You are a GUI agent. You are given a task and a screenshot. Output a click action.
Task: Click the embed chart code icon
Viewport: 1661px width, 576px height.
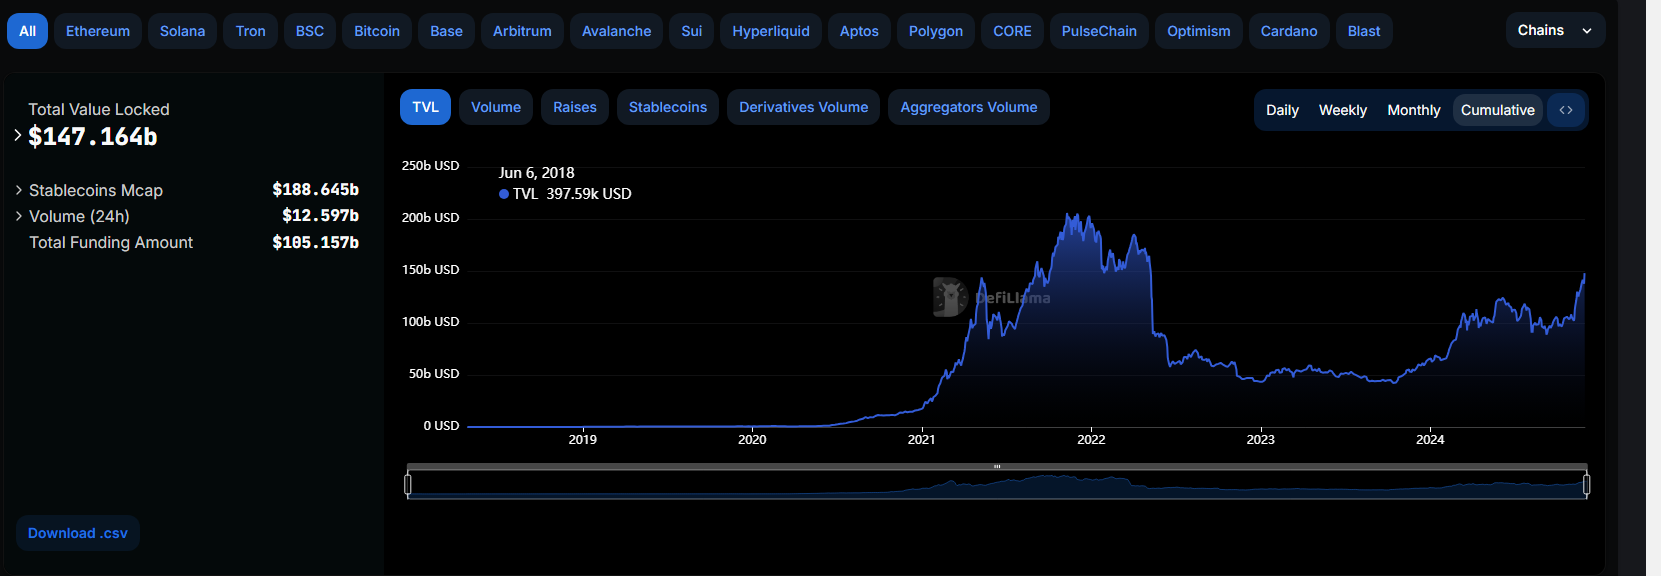(1566, 110)
